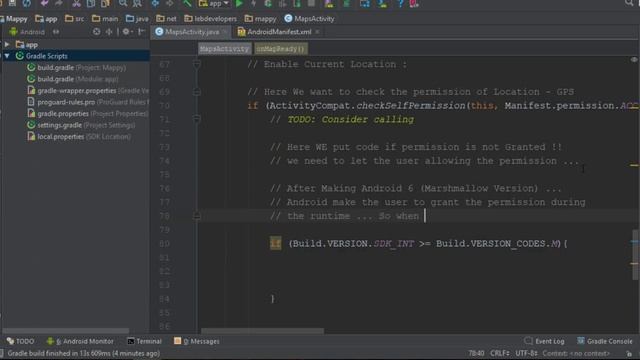Viewport: 640px width, 360px height.
Task: Click Scroll from Source icon in project panel
Action: click(96, 31)
